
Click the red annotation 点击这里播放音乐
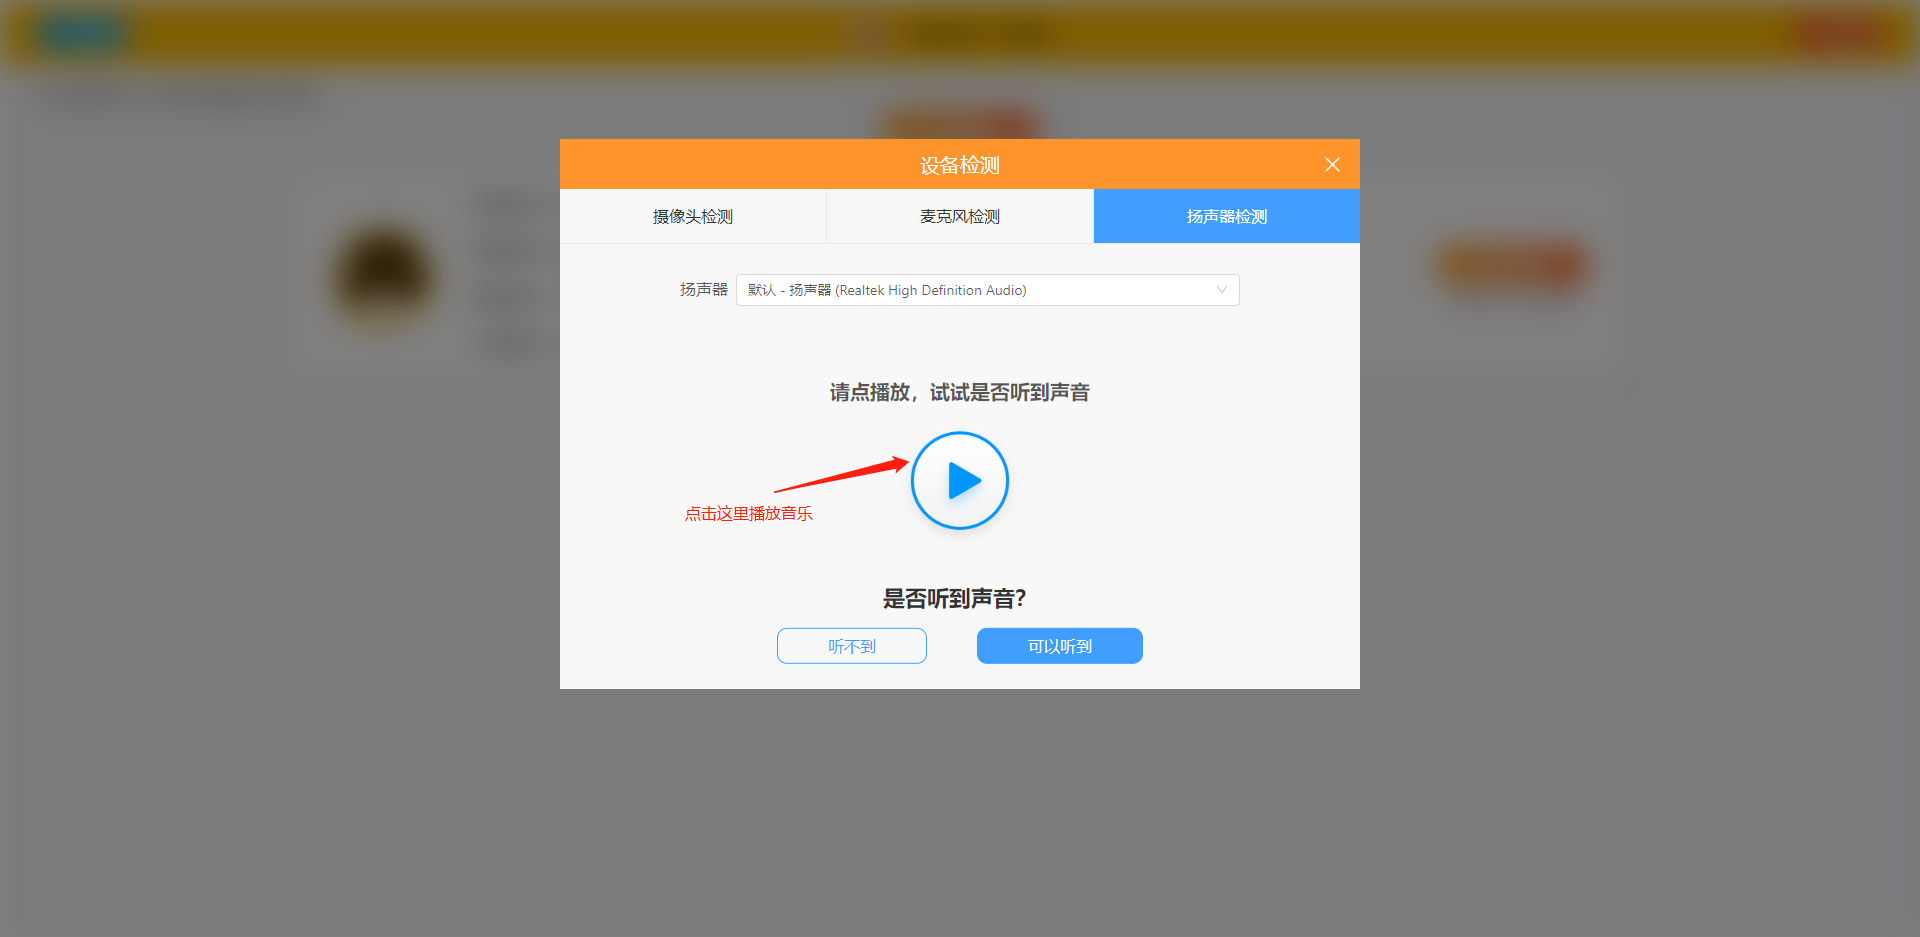[x=749, y=513]
